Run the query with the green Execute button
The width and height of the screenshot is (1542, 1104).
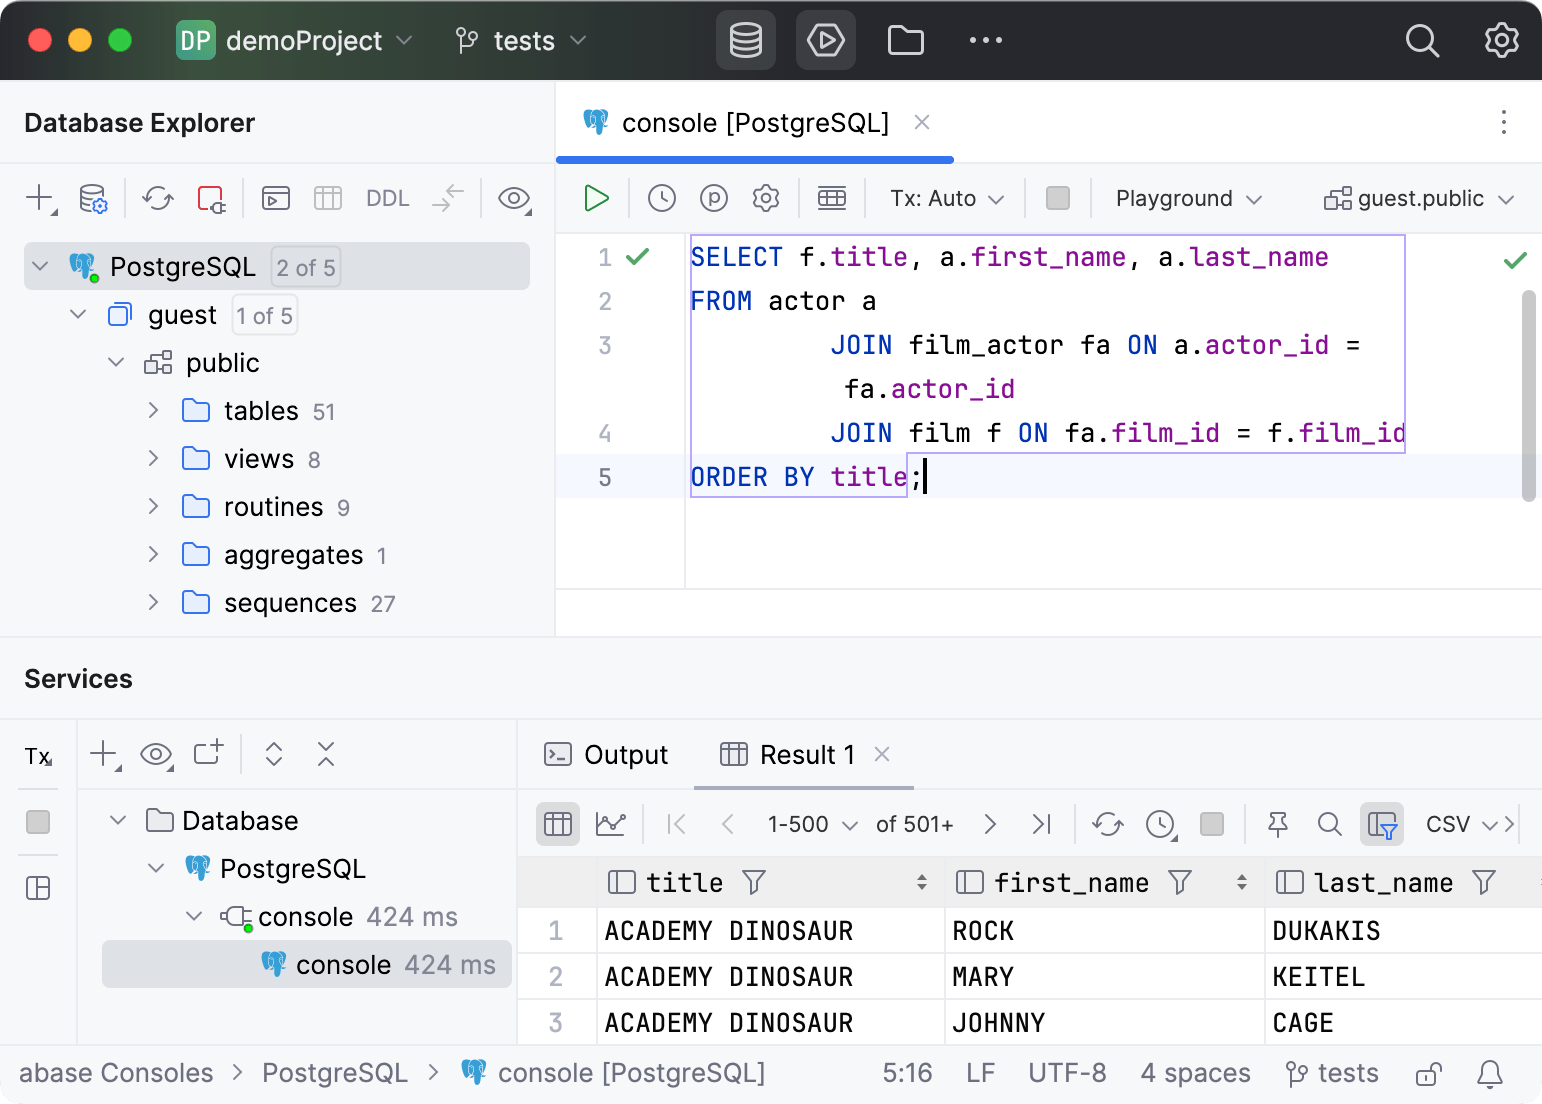[596, 198]
